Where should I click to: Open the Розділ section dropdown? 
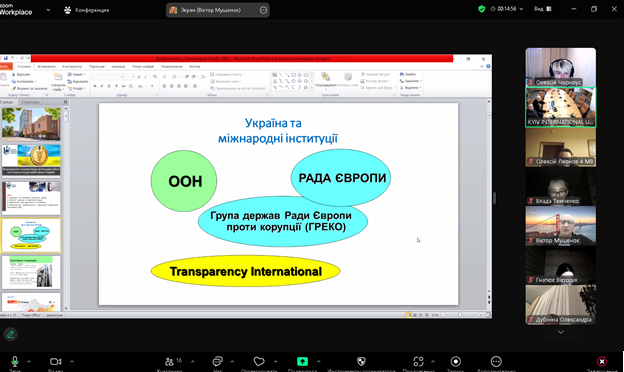pyautogui.click(x=77, y=88)
